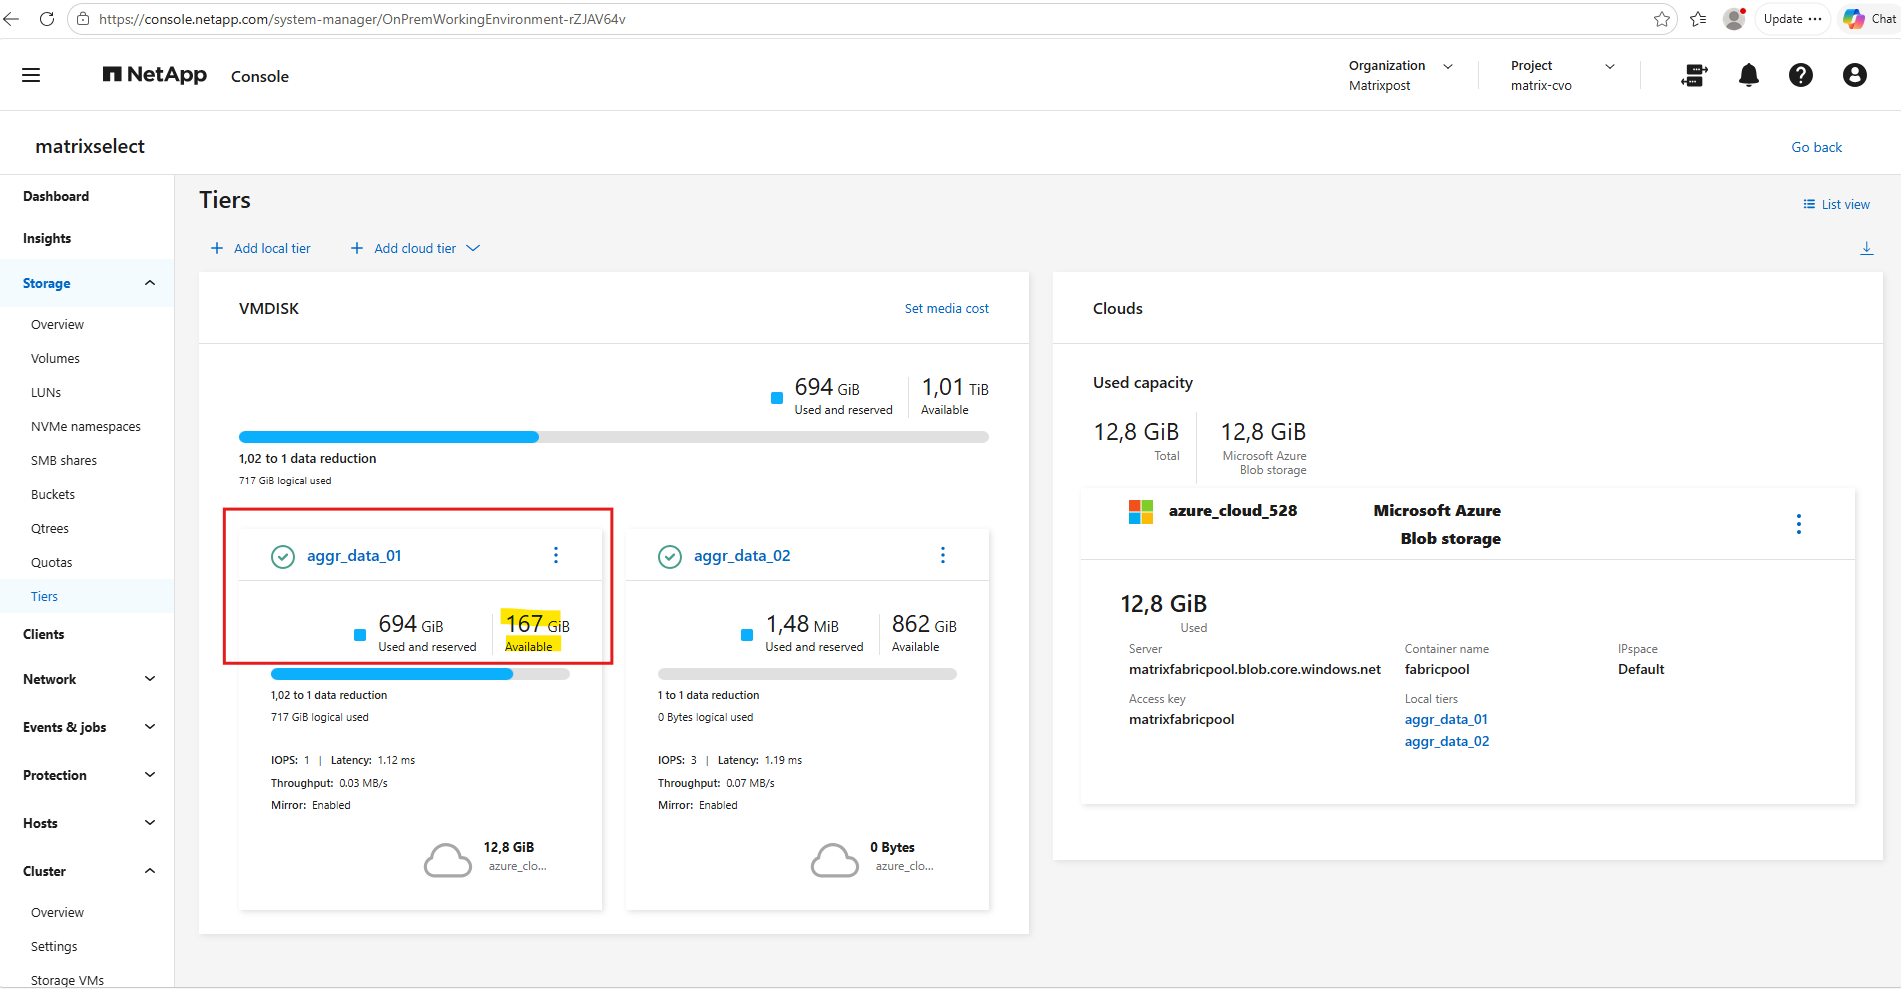Click the Set media cost link
This screenshot has width=1901, height=990.
(946, 308)
